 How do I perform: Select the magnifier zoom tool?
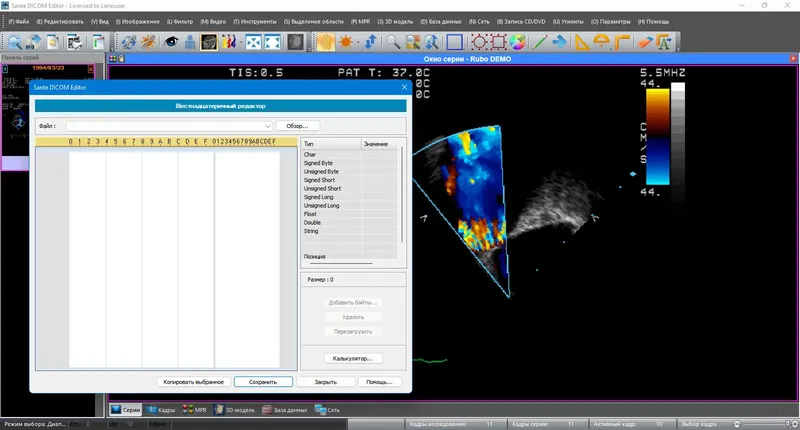392,42
